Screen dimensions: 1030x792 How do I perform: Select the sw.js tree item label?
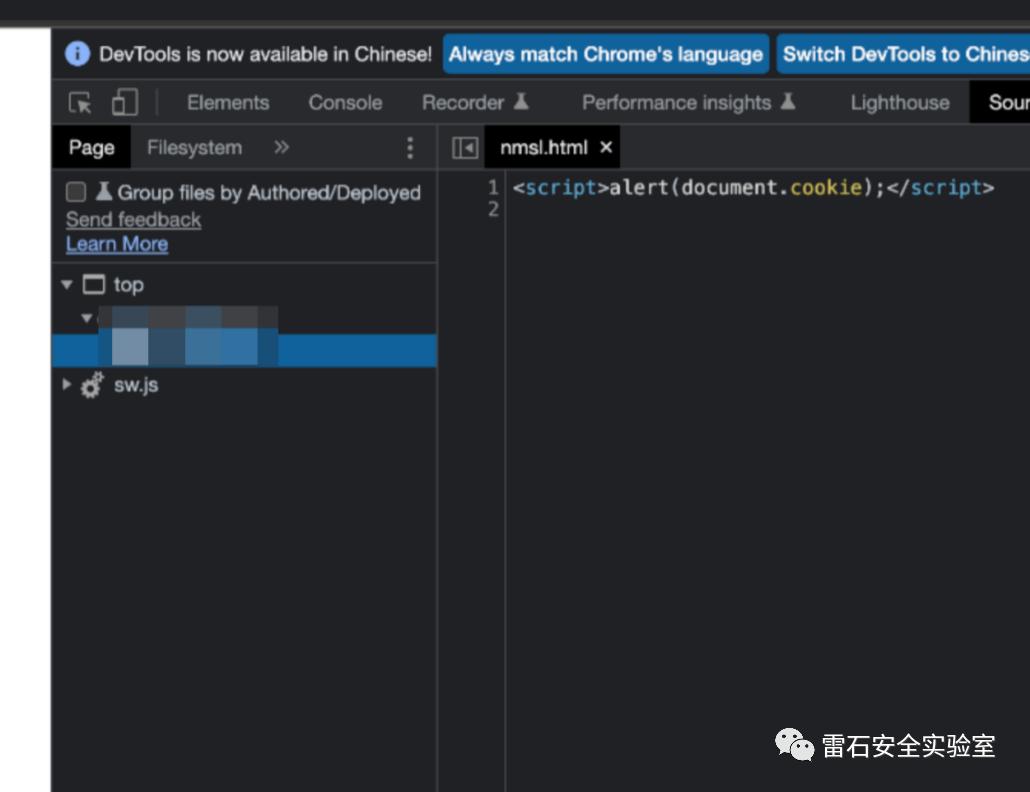click(x=136, y=385)
